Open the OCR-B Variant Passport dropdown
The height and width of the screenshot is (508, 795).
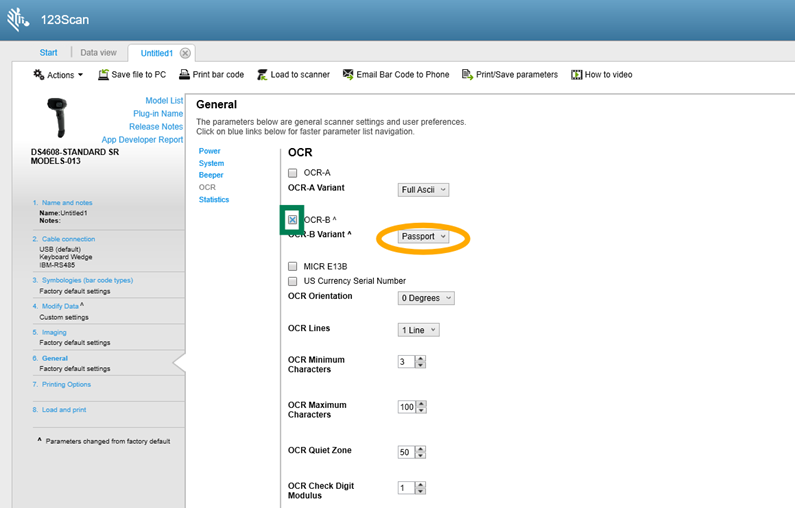point(423,237)
